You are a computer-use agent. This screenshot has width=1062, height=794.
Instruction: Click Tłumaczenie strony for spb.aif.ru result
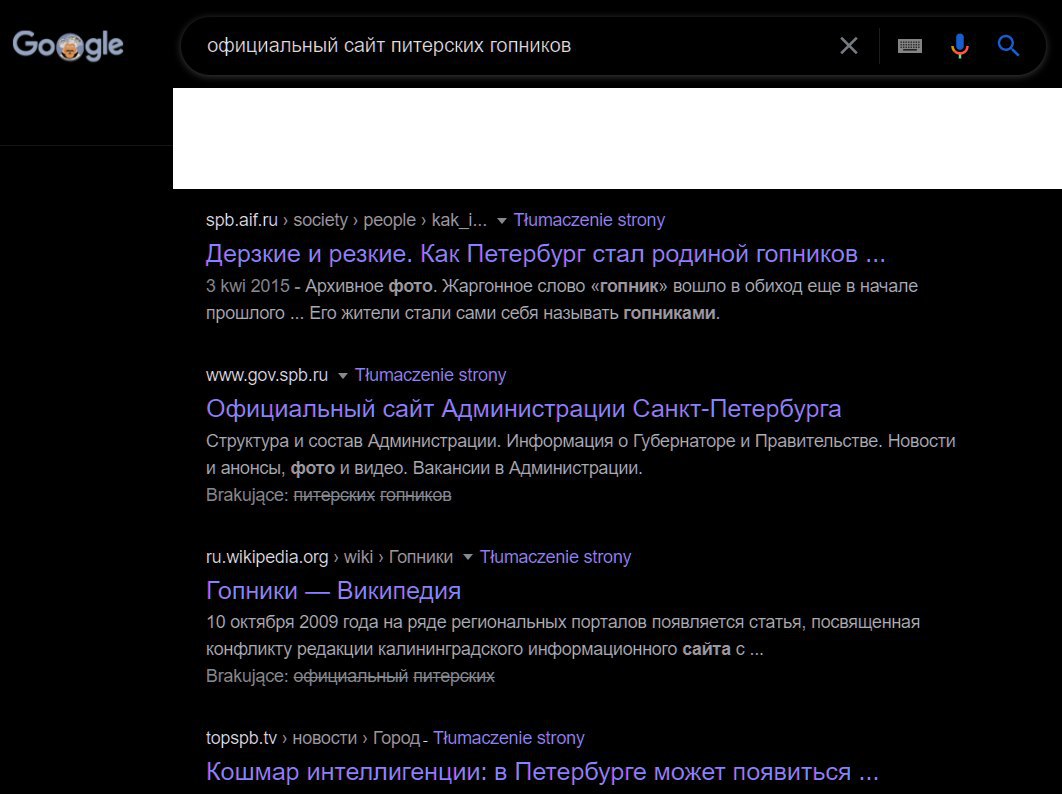pos(589,220)
